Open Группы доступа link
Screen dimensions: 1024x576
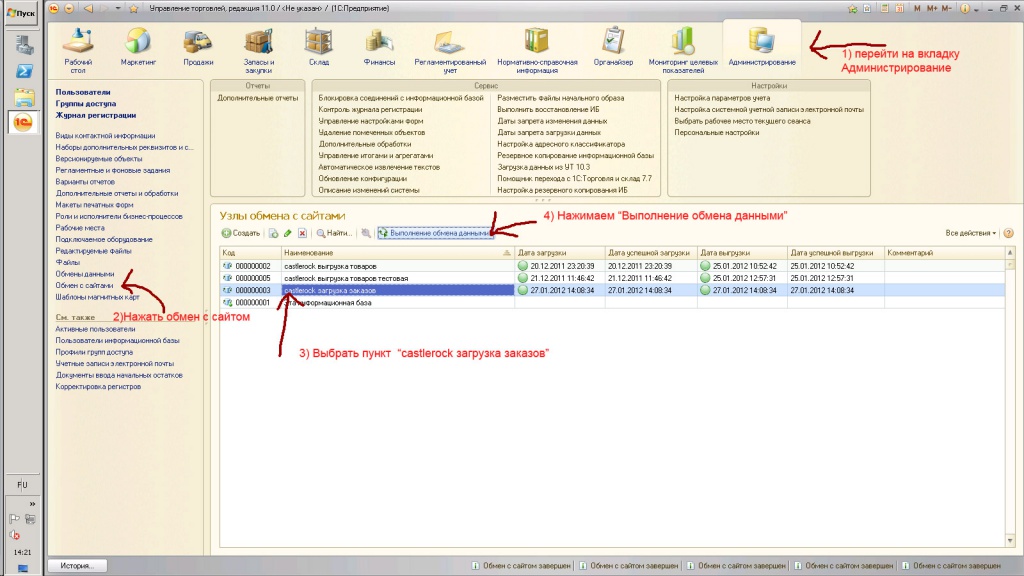click(x=86, y=104)
